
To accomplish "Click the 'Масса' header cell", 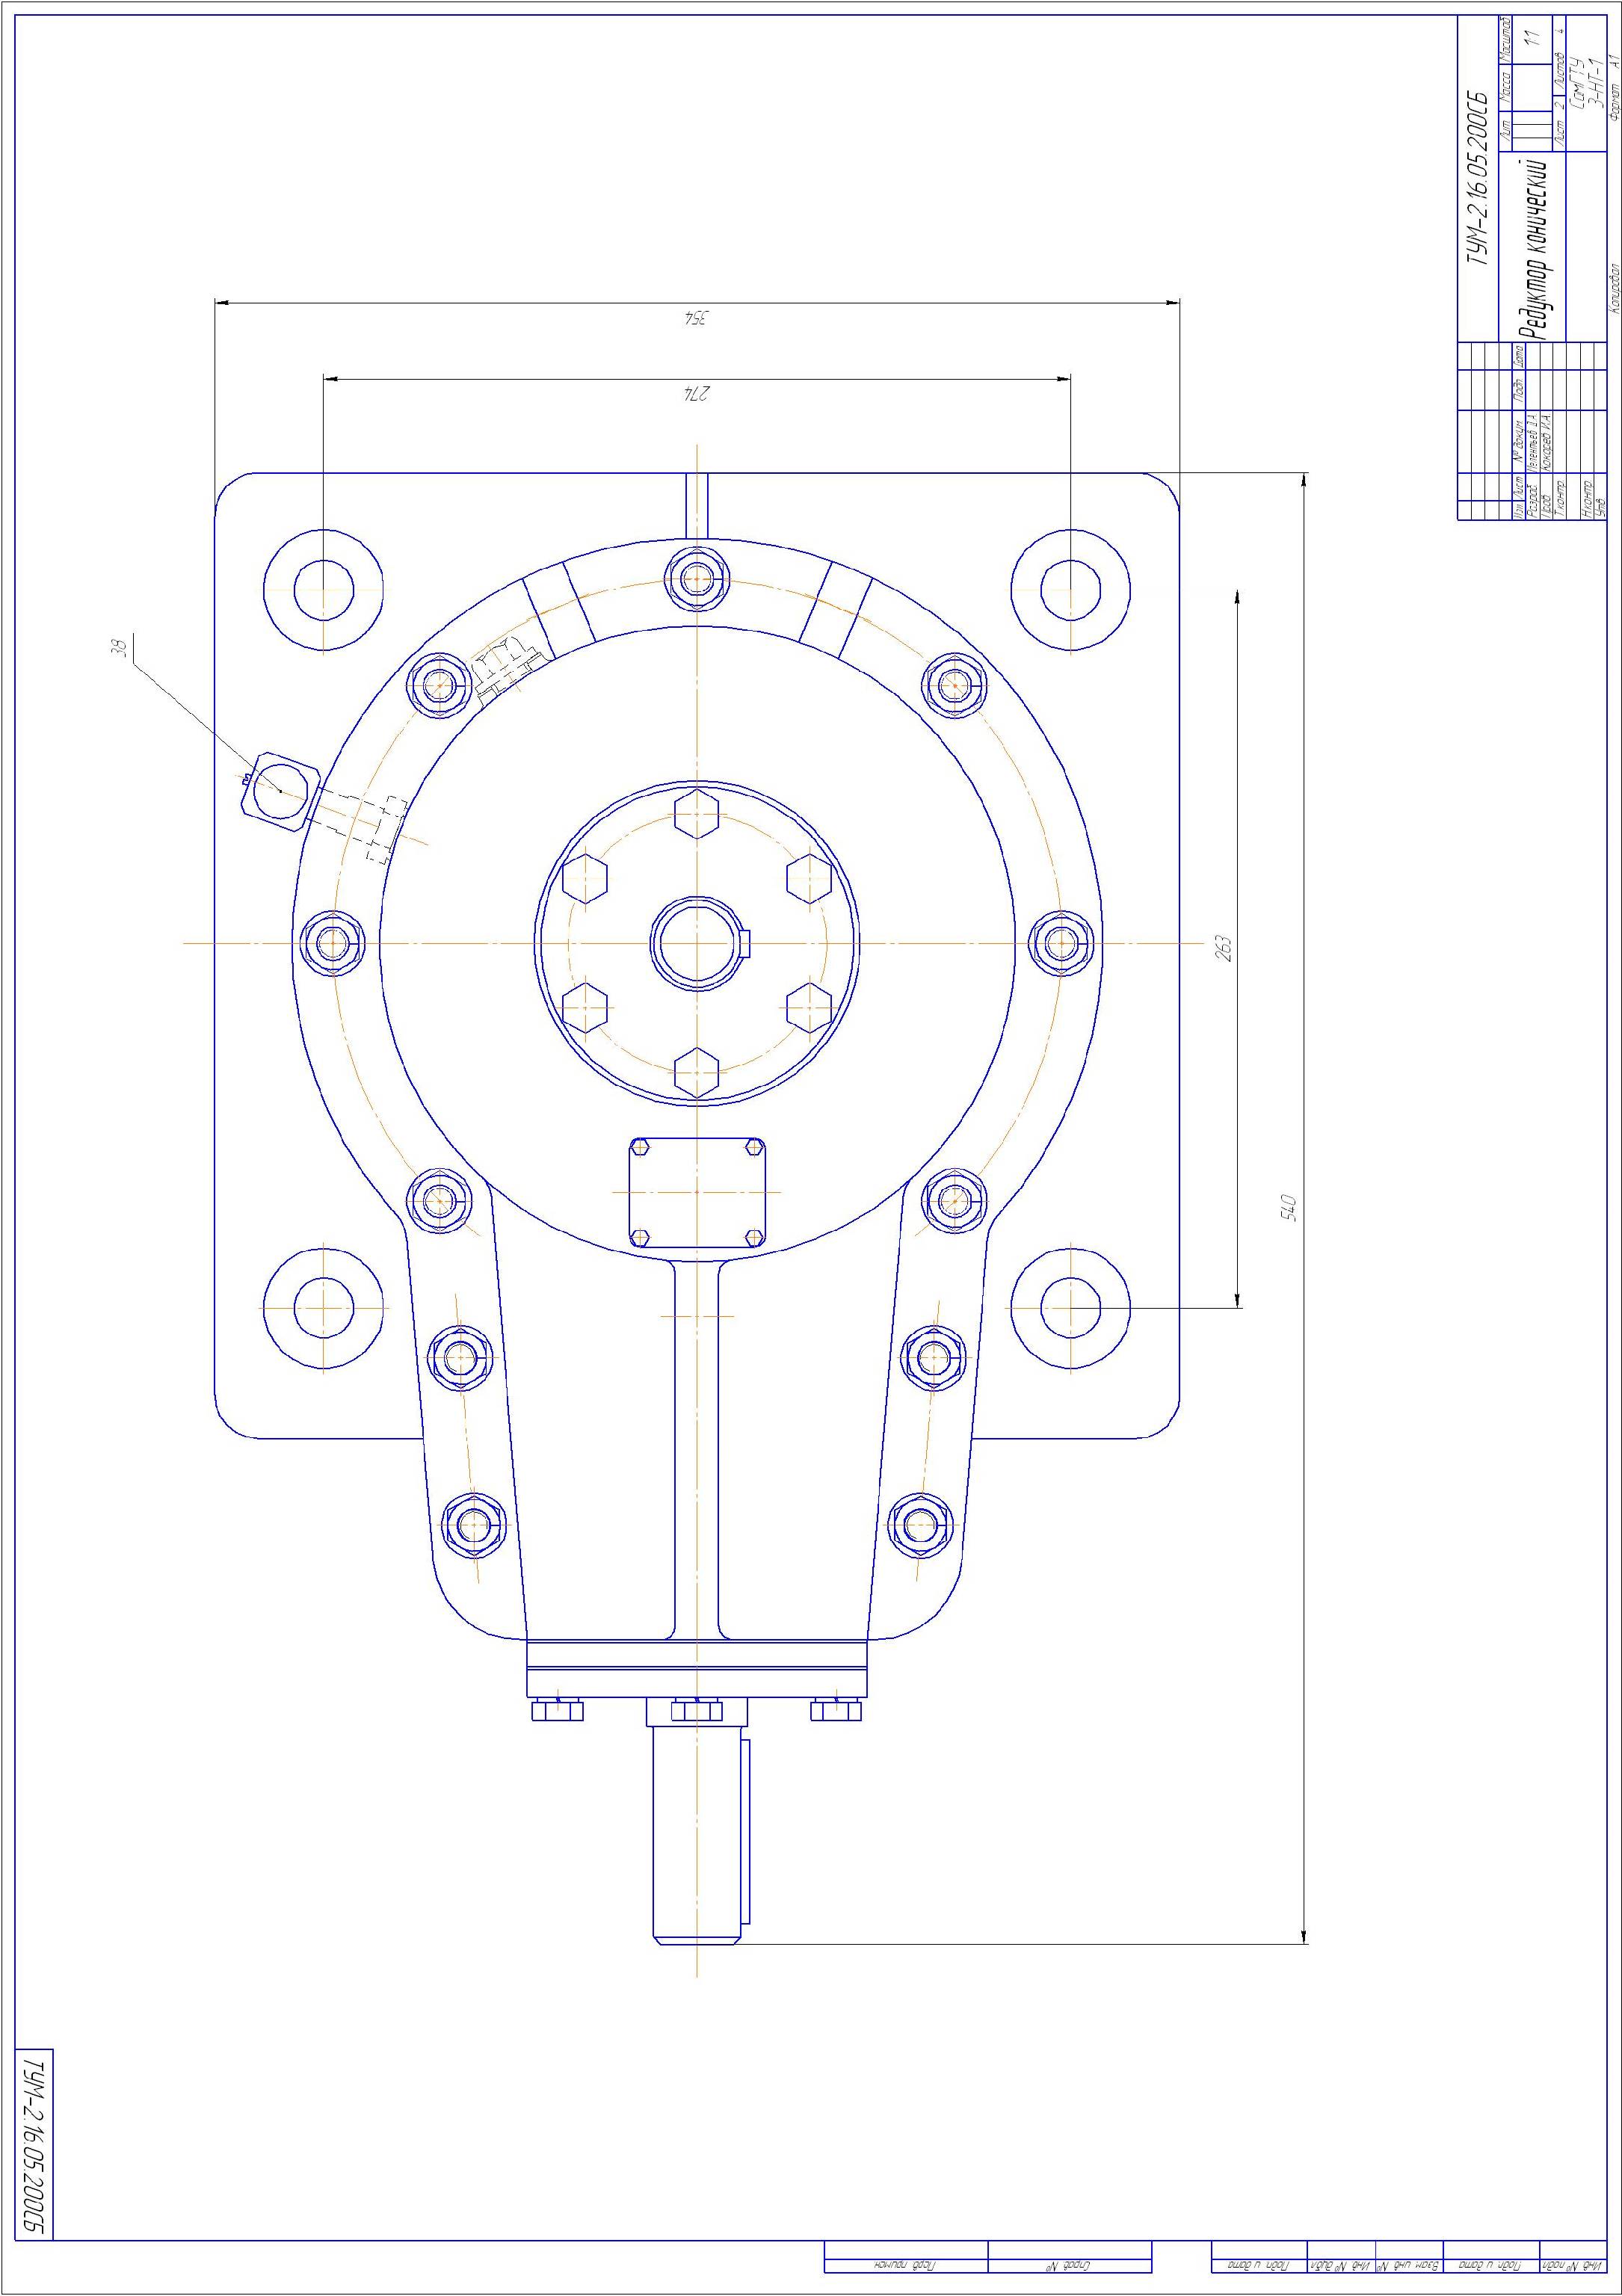I will point(1507,87).
